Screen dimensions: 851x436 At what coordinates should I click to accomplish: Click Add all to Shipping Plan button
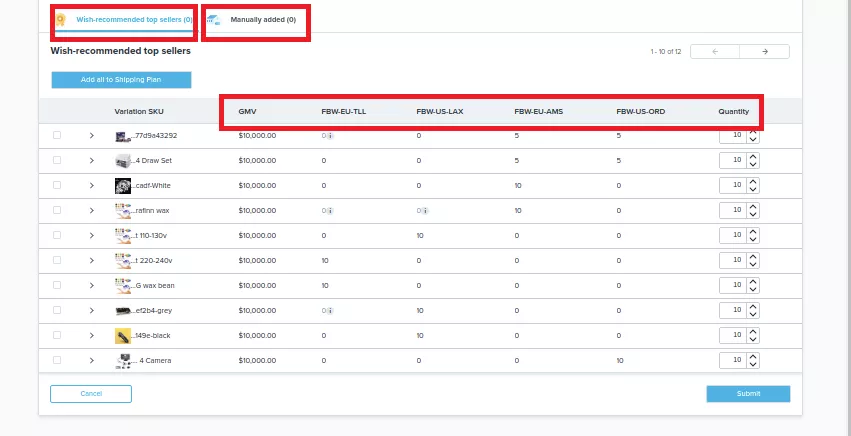point(121,80)
